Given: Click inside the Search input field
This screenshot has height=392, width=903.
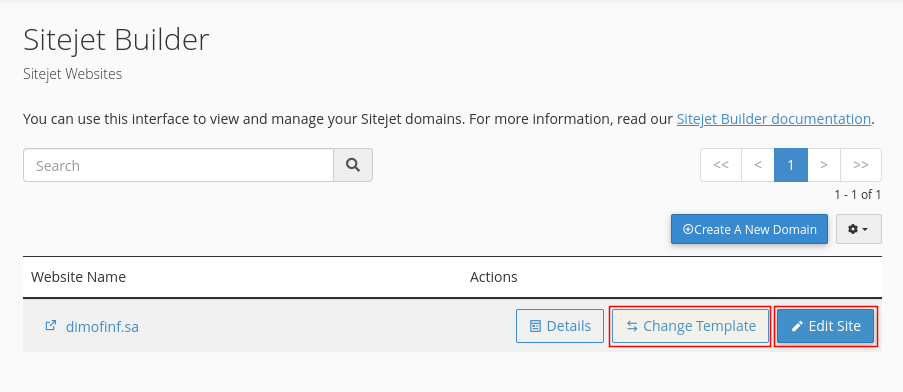Looking at the screenshot, I should tap(179, 165).
